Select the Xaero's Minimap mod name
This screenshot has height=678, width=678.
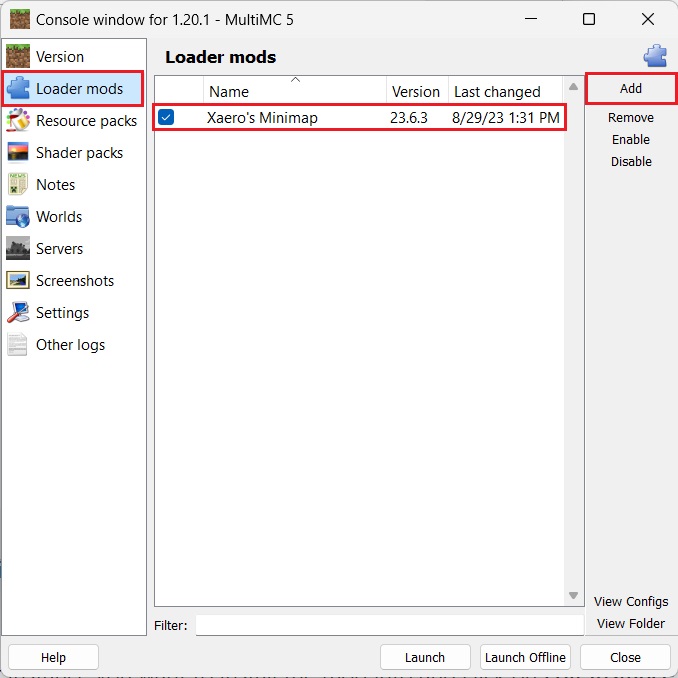(262, 118)
